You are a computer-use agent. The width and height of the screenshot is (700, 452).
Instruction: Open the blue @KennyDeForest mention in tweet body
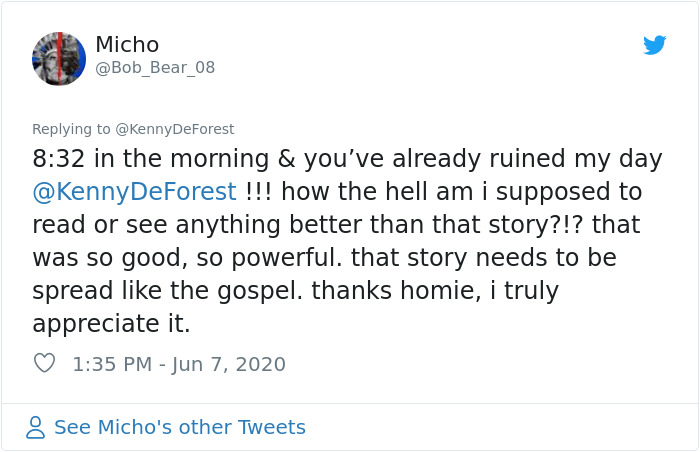134,191
